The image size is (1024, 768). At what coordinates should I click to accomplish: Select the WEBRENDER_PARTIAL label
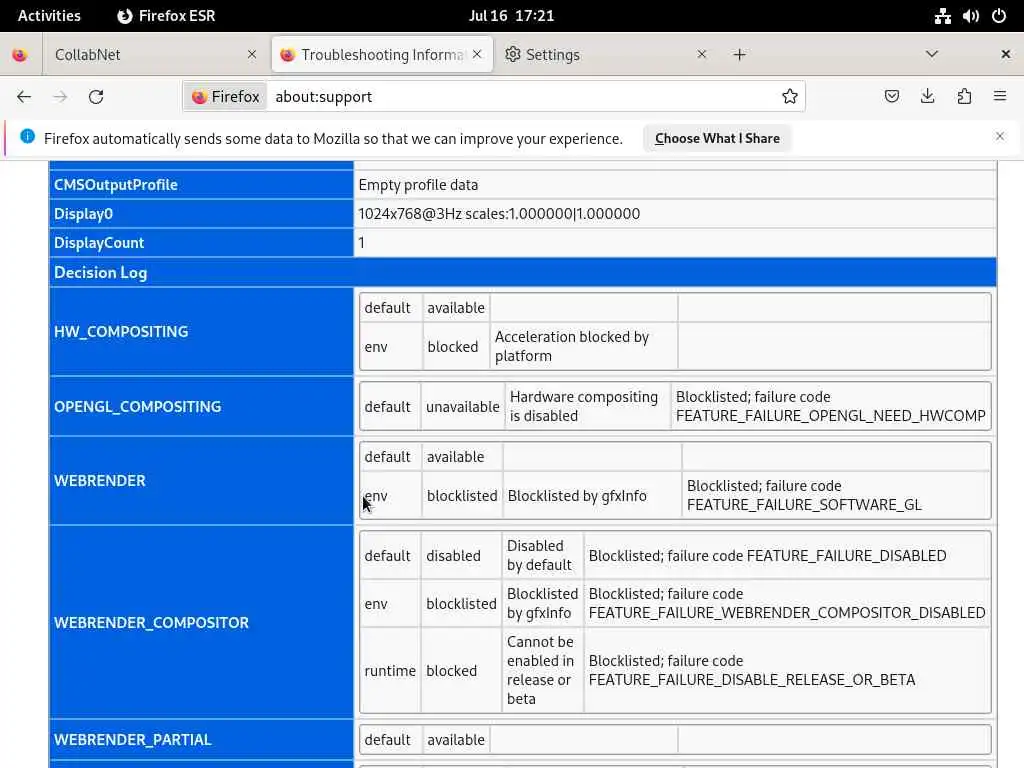click(133, 740)
